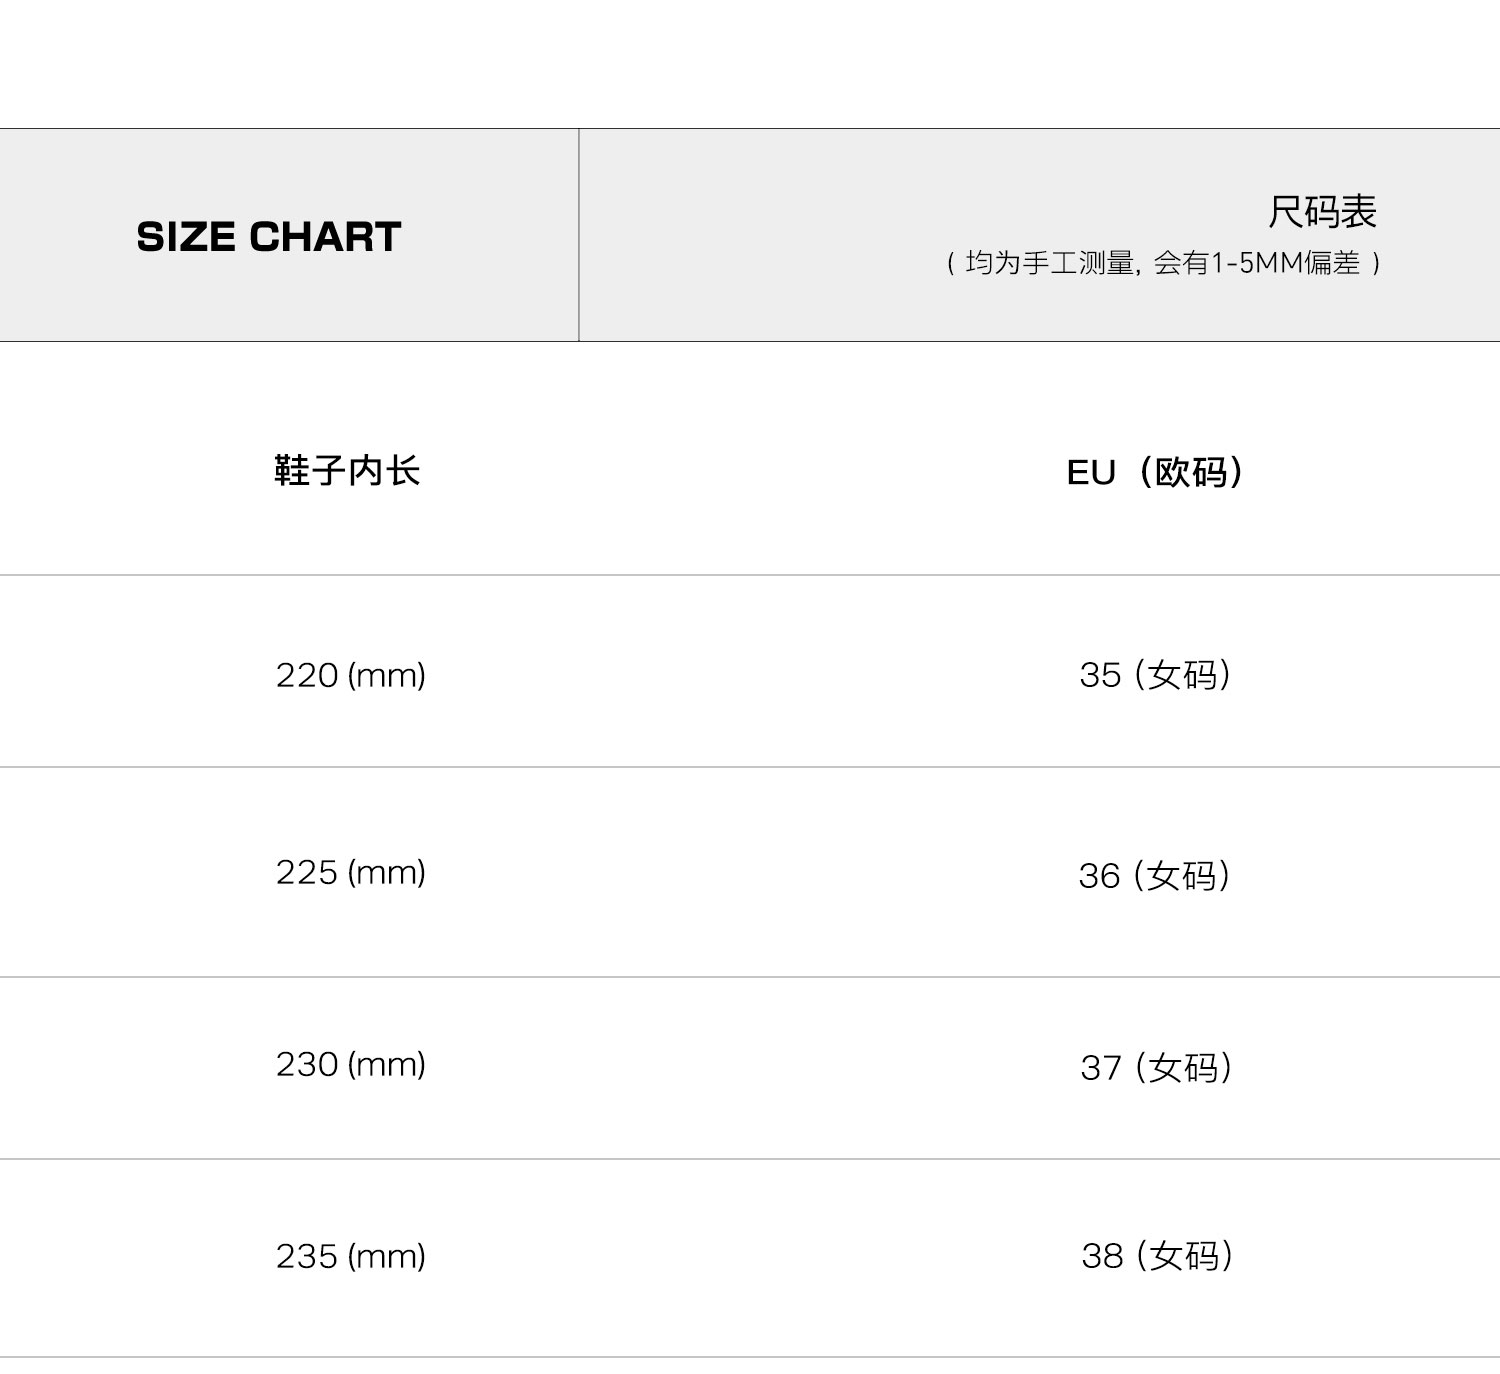
Task: Select the 38 (女码) size cell
Action: [x=1157, y=1256]
